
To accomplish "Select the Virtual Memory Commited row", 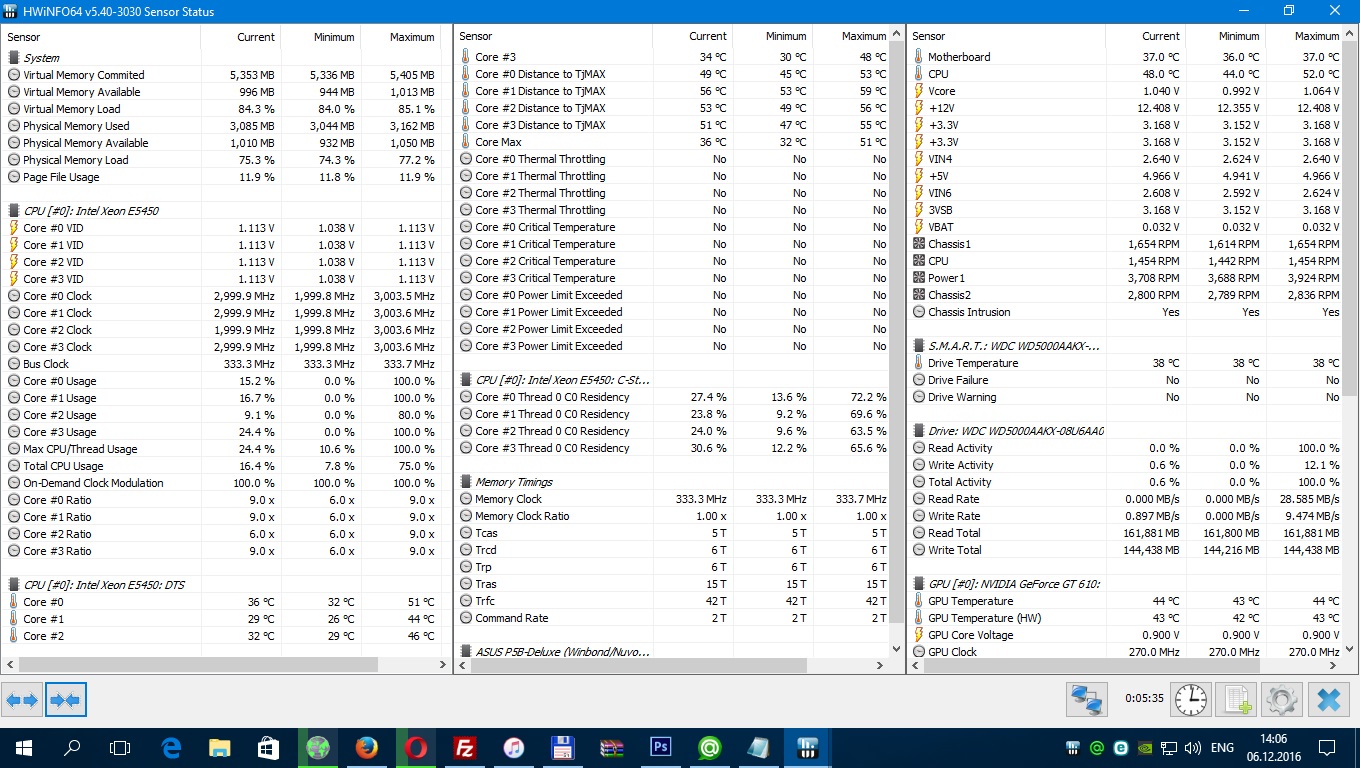I will coord(223,75).
